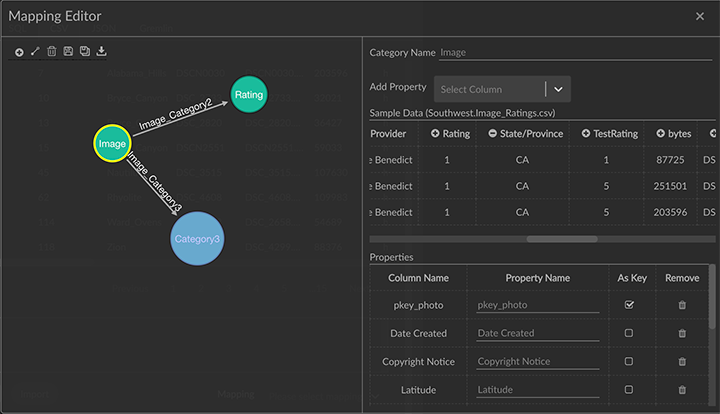Viewport: 720px width, 414px height.
Task: Uncheck As Key for pkey_photo
Action: 628,305
